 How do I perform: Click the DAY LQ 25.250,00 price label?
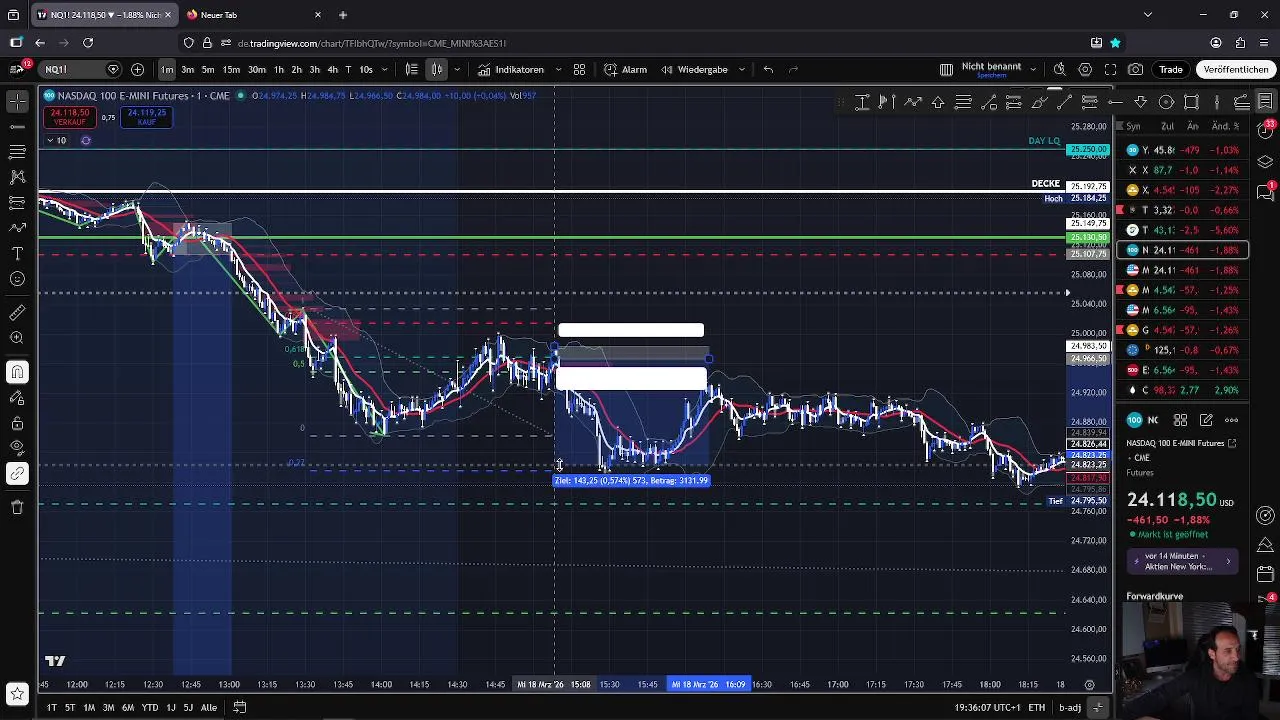(x=1088, y=149)
